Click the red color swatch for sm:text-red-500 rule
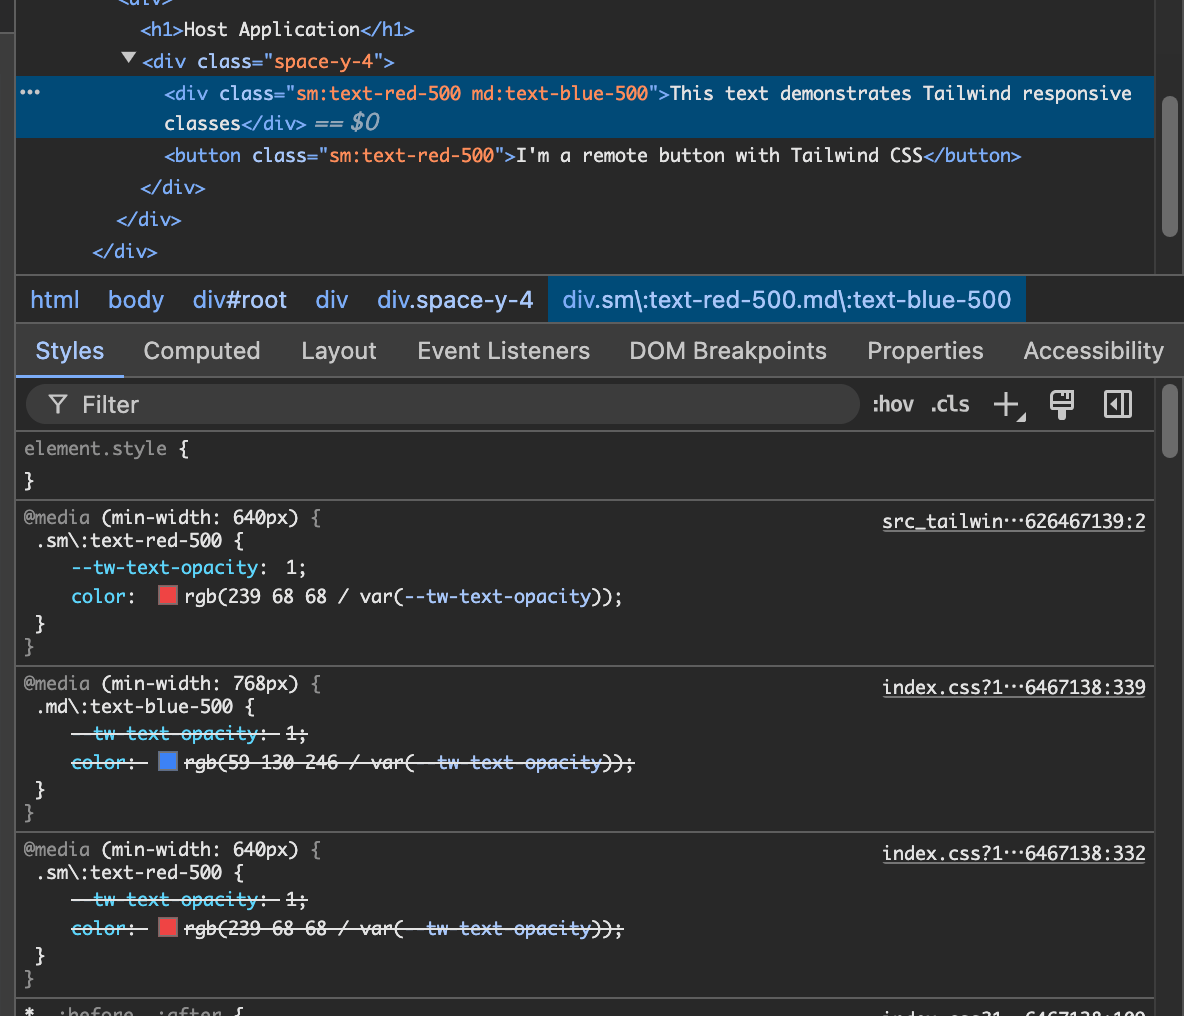The height and width of the screenshot is (1016, 1184). coord(167,595)
